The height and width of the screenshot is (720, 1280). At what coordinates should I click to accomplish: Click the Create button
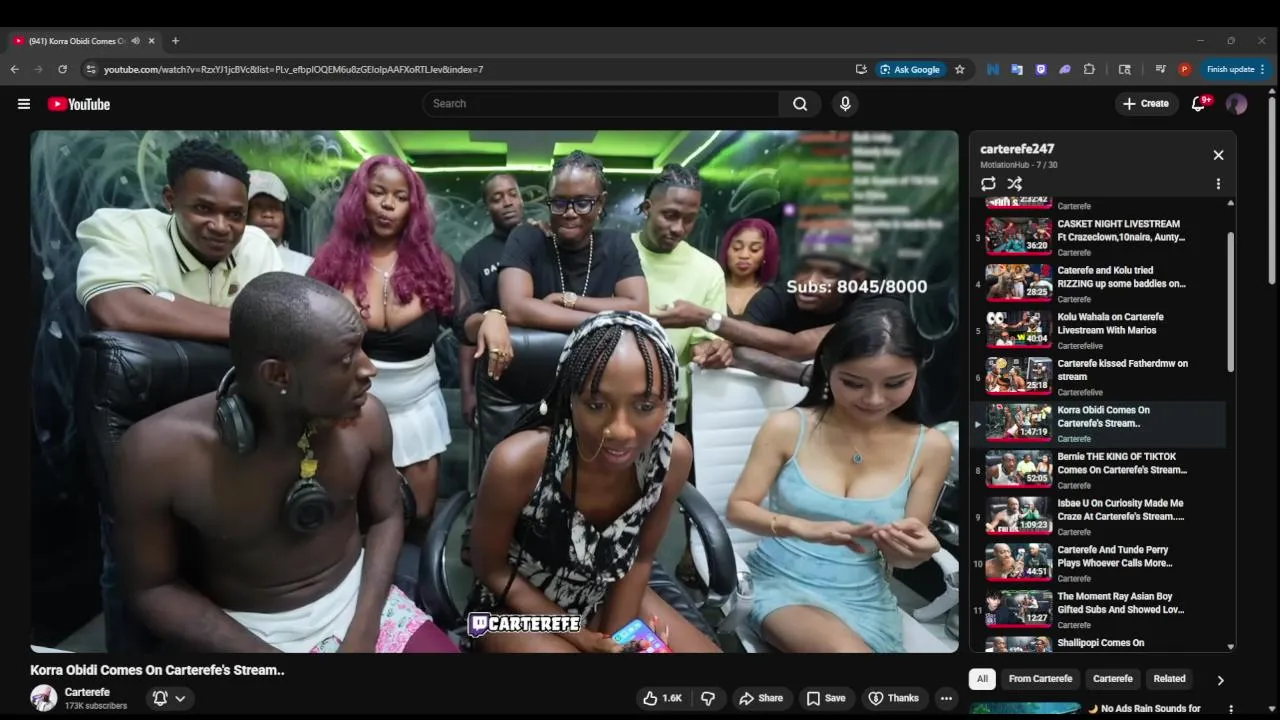pos(1146,104)
